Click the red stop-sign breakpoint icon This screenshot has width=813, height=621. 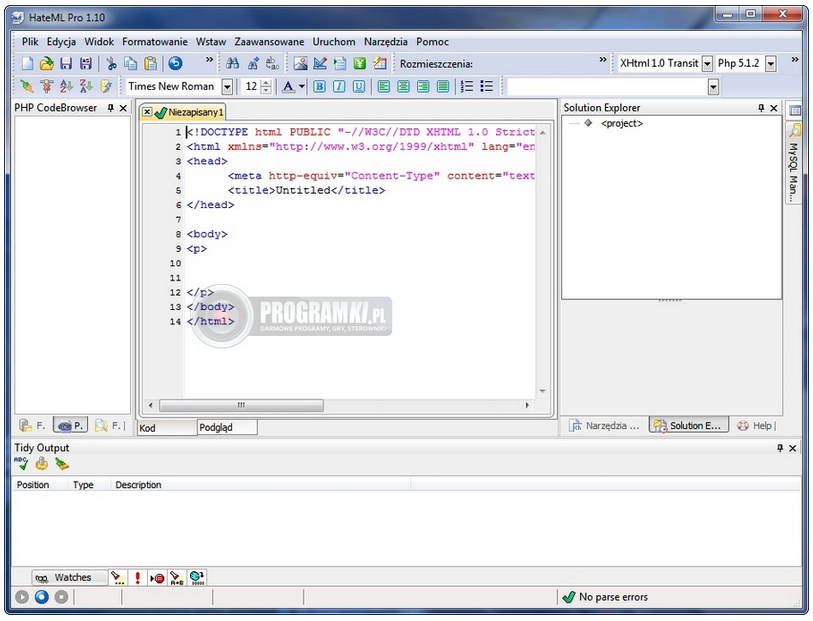coord(157,577)
